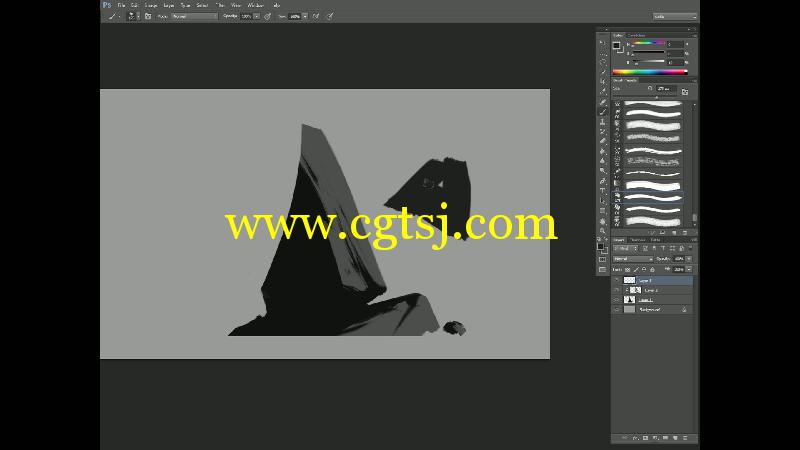
Task: Open the Swatches tab beside Color
Action: click(636, 35)
